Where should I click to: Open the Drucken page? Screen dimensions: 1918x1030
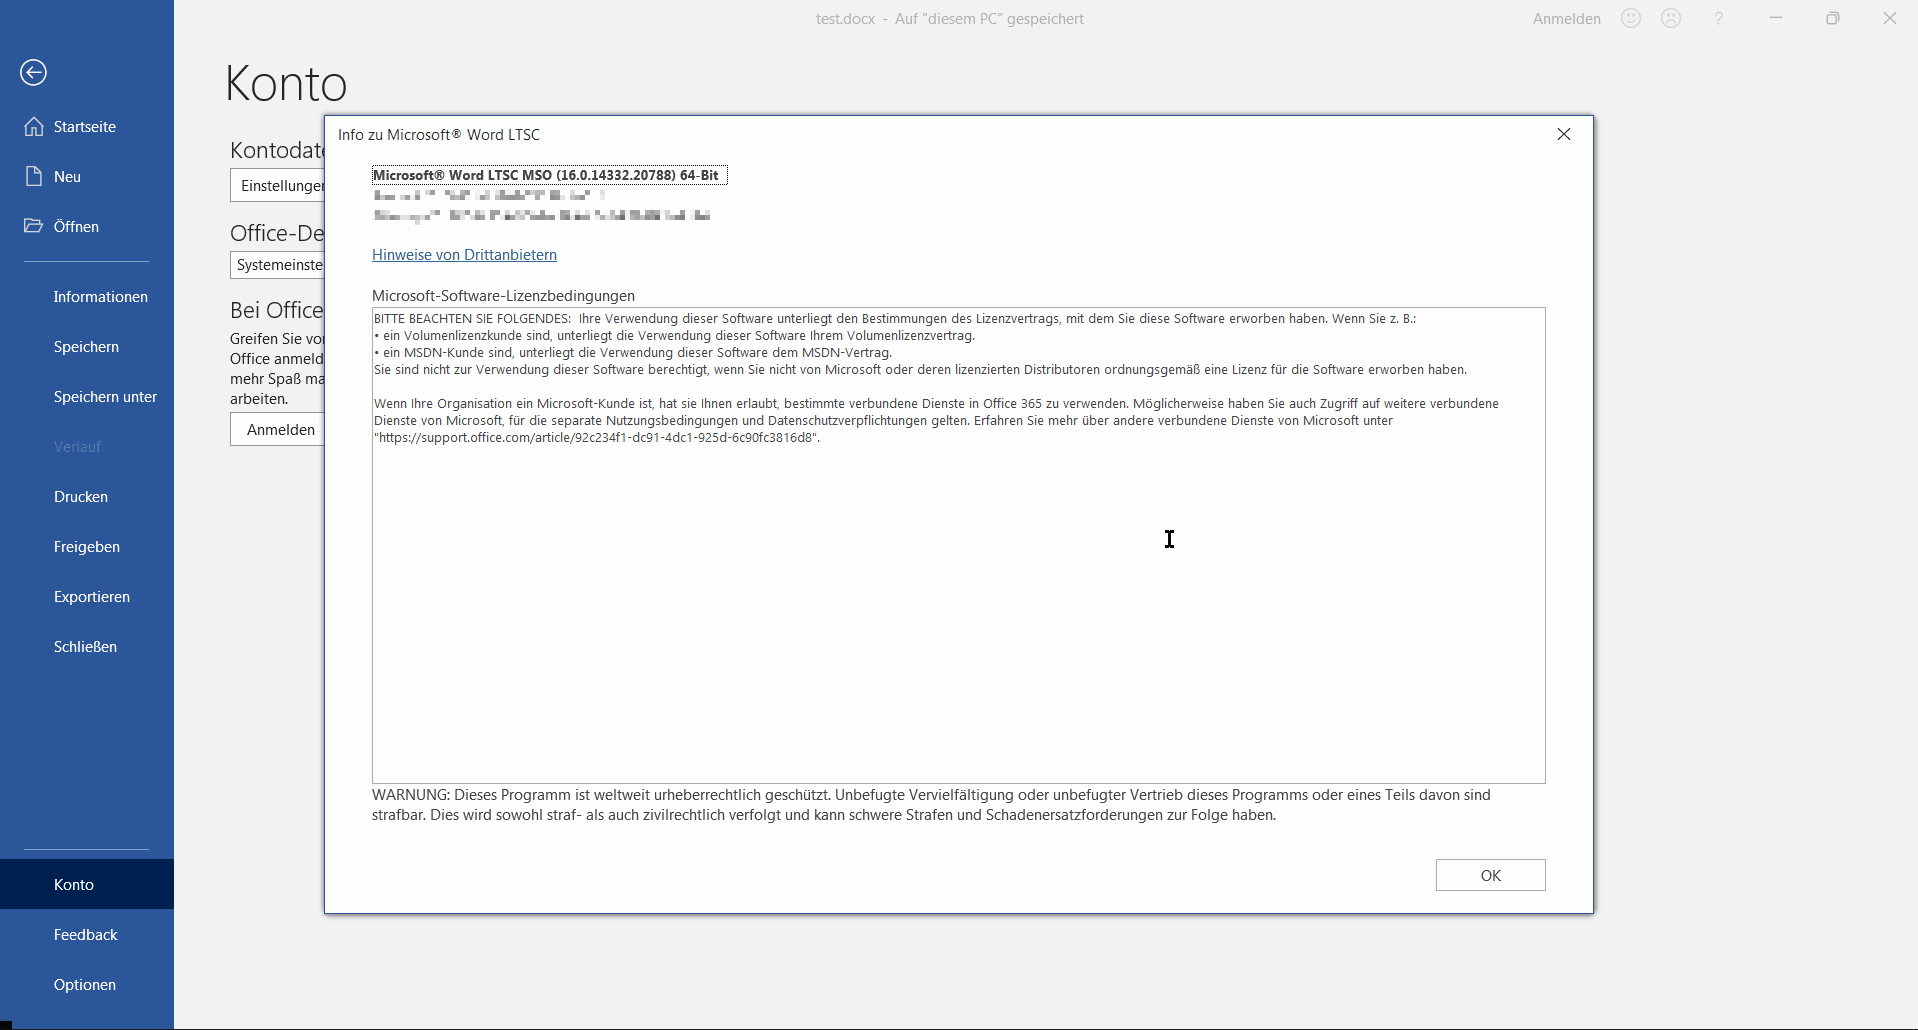tap(81, 497)
